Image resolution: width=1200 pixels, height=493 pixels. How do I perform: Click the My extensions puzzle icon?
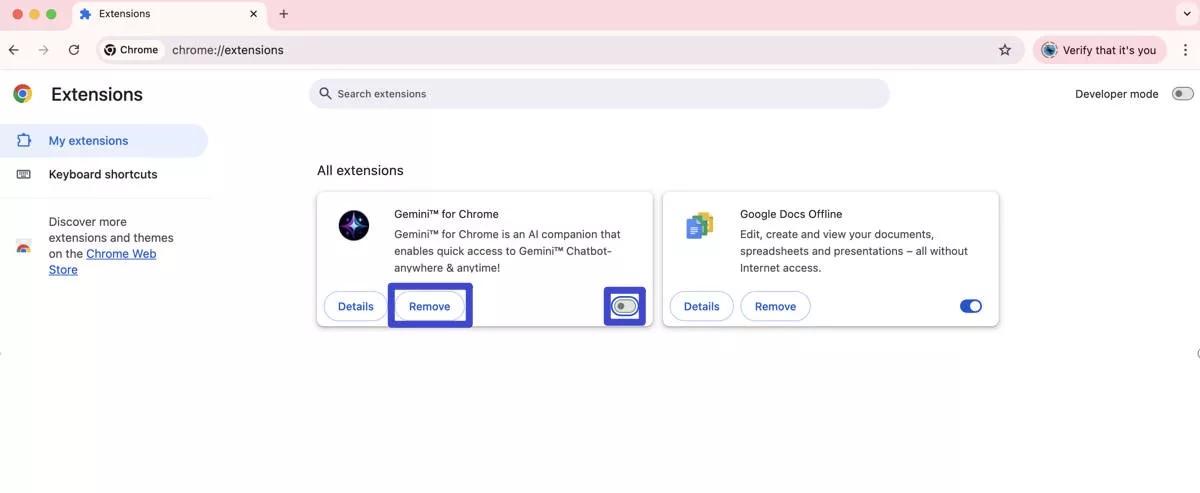pyautogui.click(x=24, y=141)
